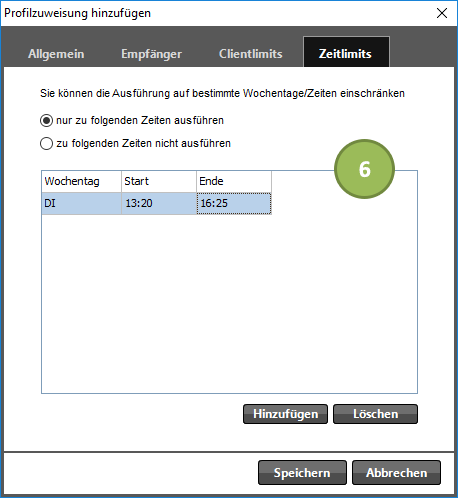Sort by the Wochentag column header
This screenshot has height=498, width=458.
click(x=82, y=181)
